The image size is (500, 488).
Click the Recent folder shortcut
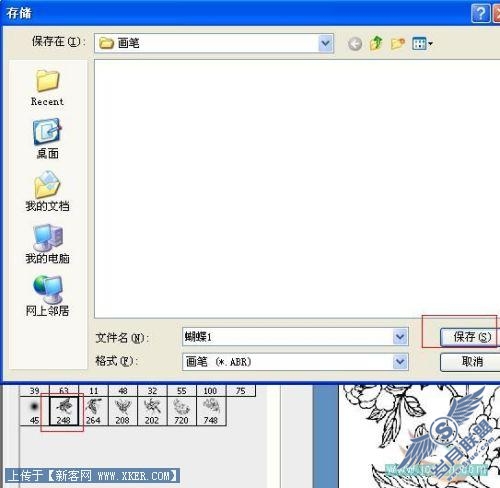click(x=47, y=88)
